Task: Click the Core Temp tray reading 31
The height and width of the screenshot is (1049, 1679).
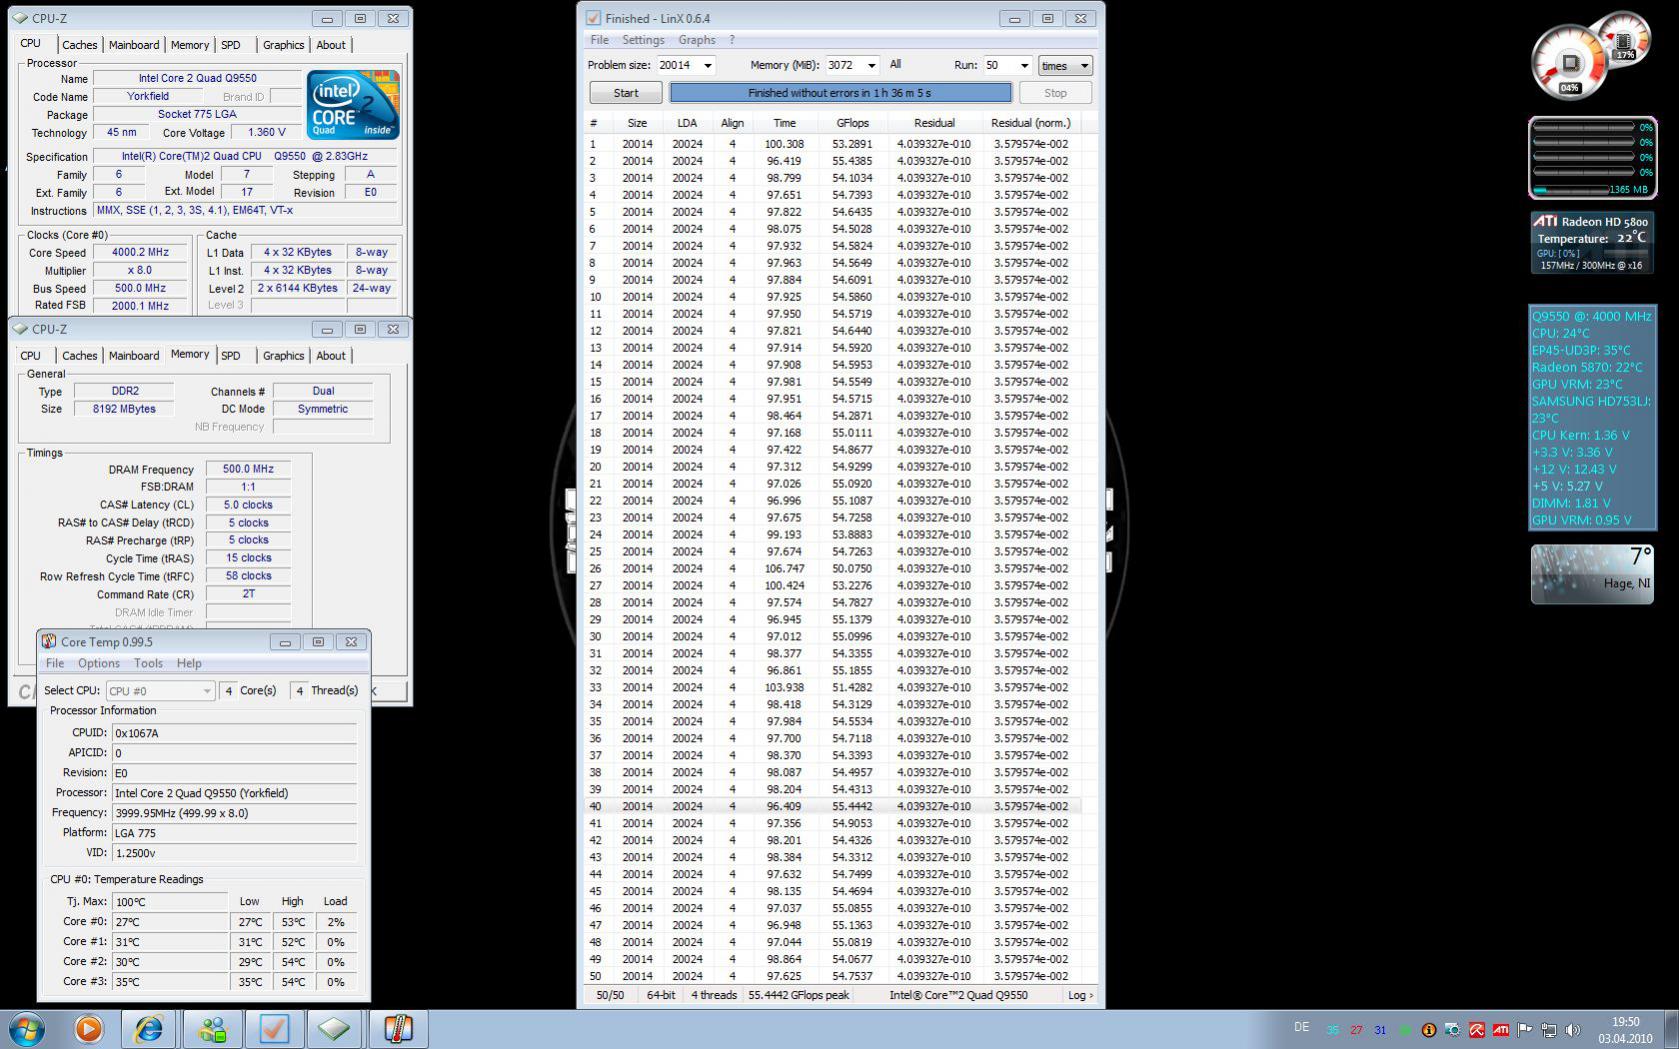Action: pyautogui.click(x=1380, y=1030)
